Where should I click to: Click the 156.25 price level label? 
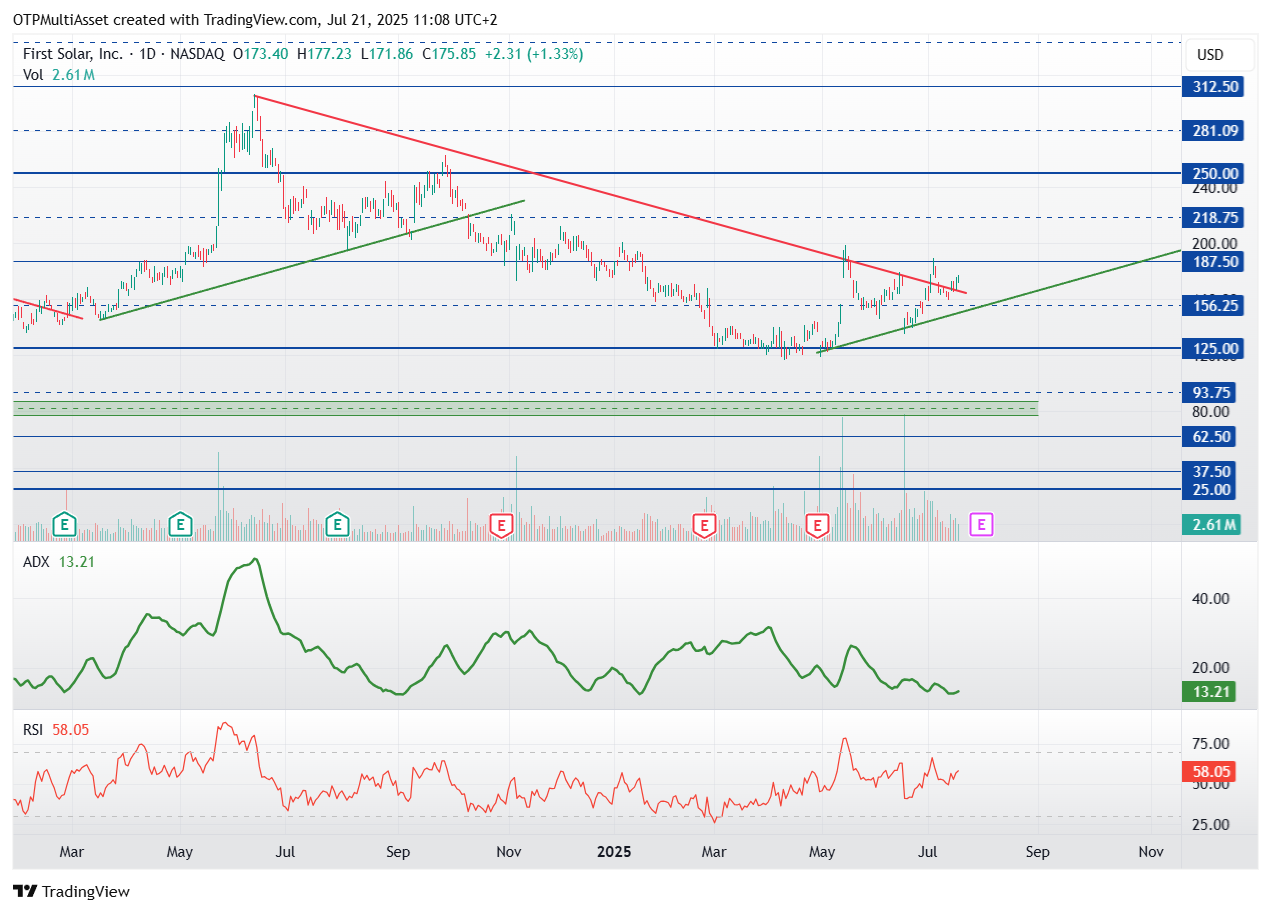point(1213,305)
